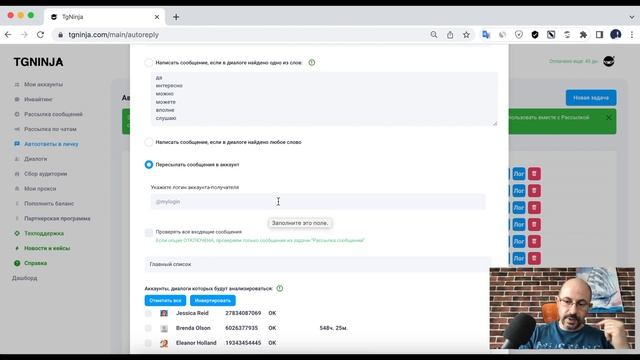Open the Chrome profile avatar
Viewport: 640px width, 360px height.
tap(616, 35)
